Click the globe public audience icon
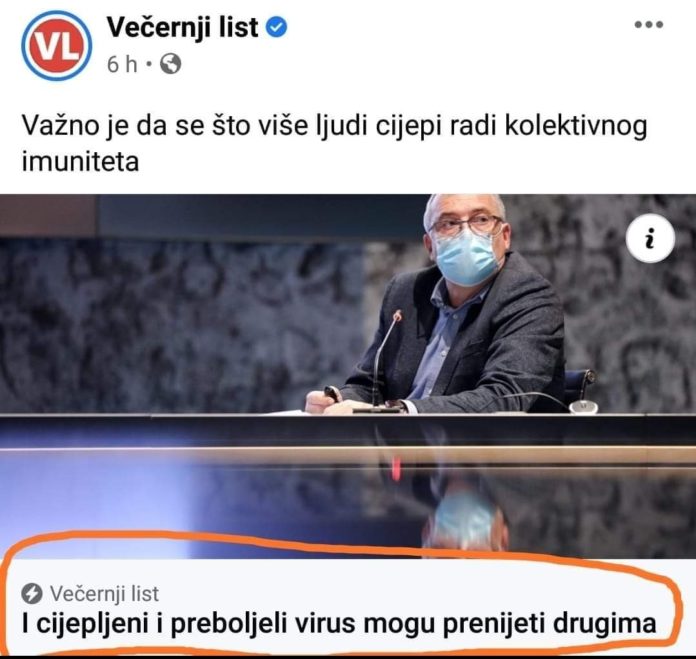This screenshot has width=696, height=659. [x=170, y=64]
